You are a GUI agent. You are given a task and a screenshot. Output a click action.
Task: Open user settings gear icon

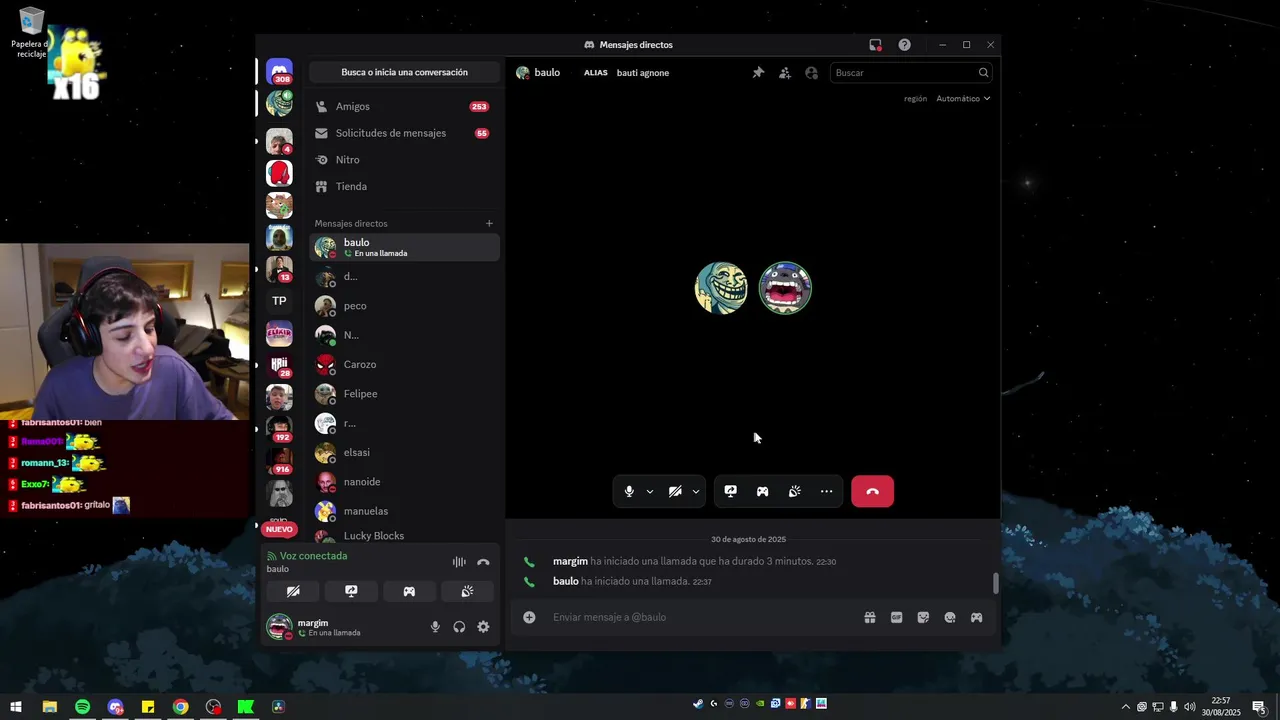click(x=483, y=627)
